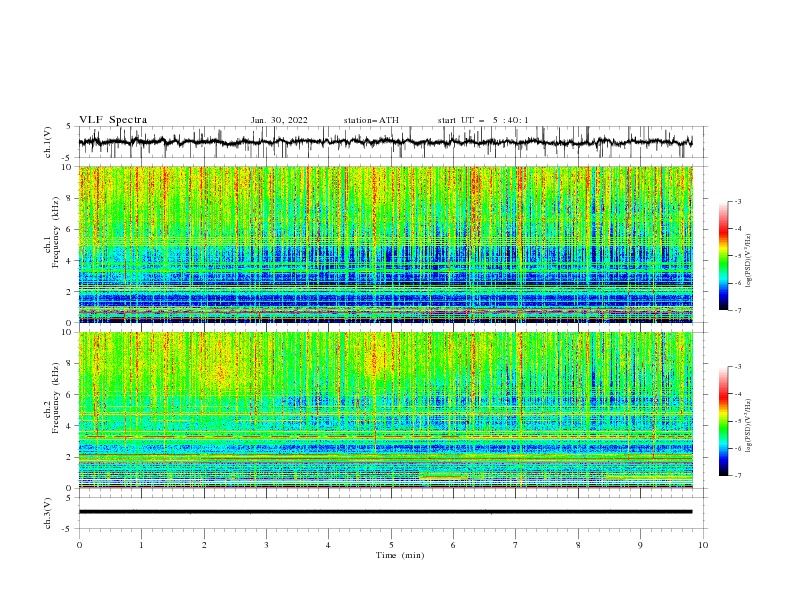
Task: Click the "-7" tick on ch.1 colorbar
Action: 737,311
